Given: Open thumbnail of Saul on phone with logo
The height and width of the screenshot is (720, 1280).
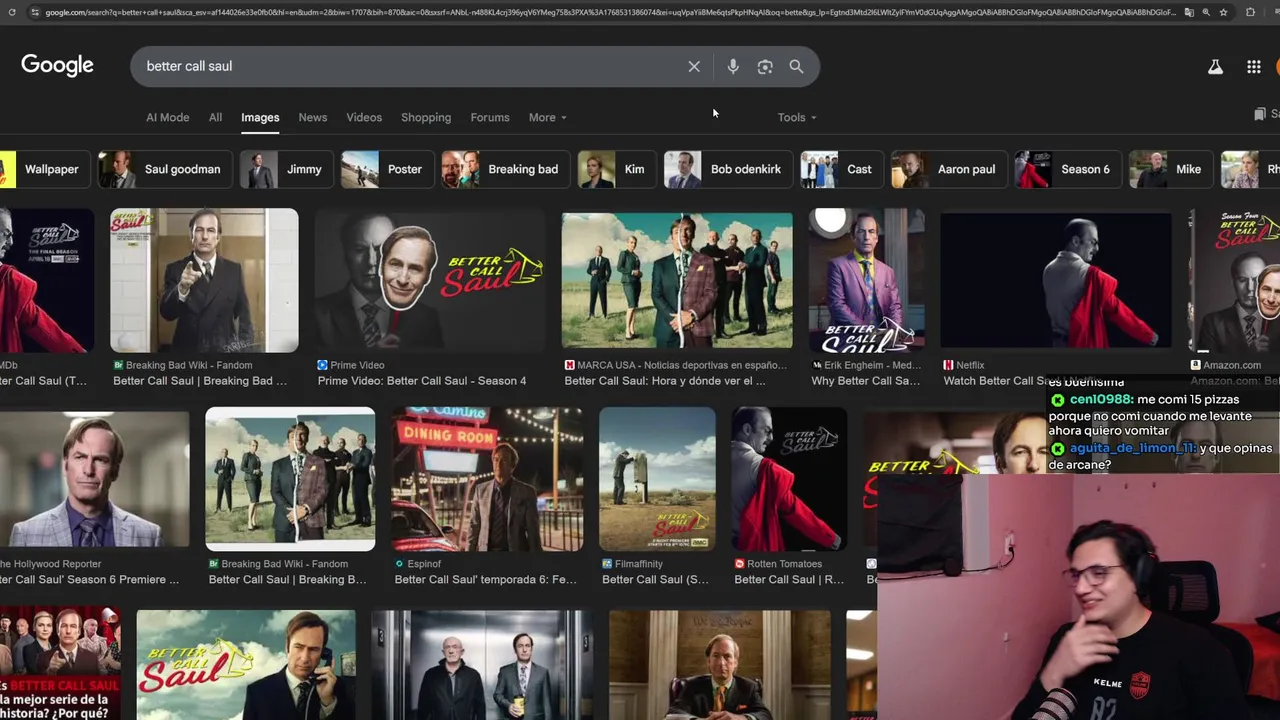Looking at the screenshot, I should [246, 665].
